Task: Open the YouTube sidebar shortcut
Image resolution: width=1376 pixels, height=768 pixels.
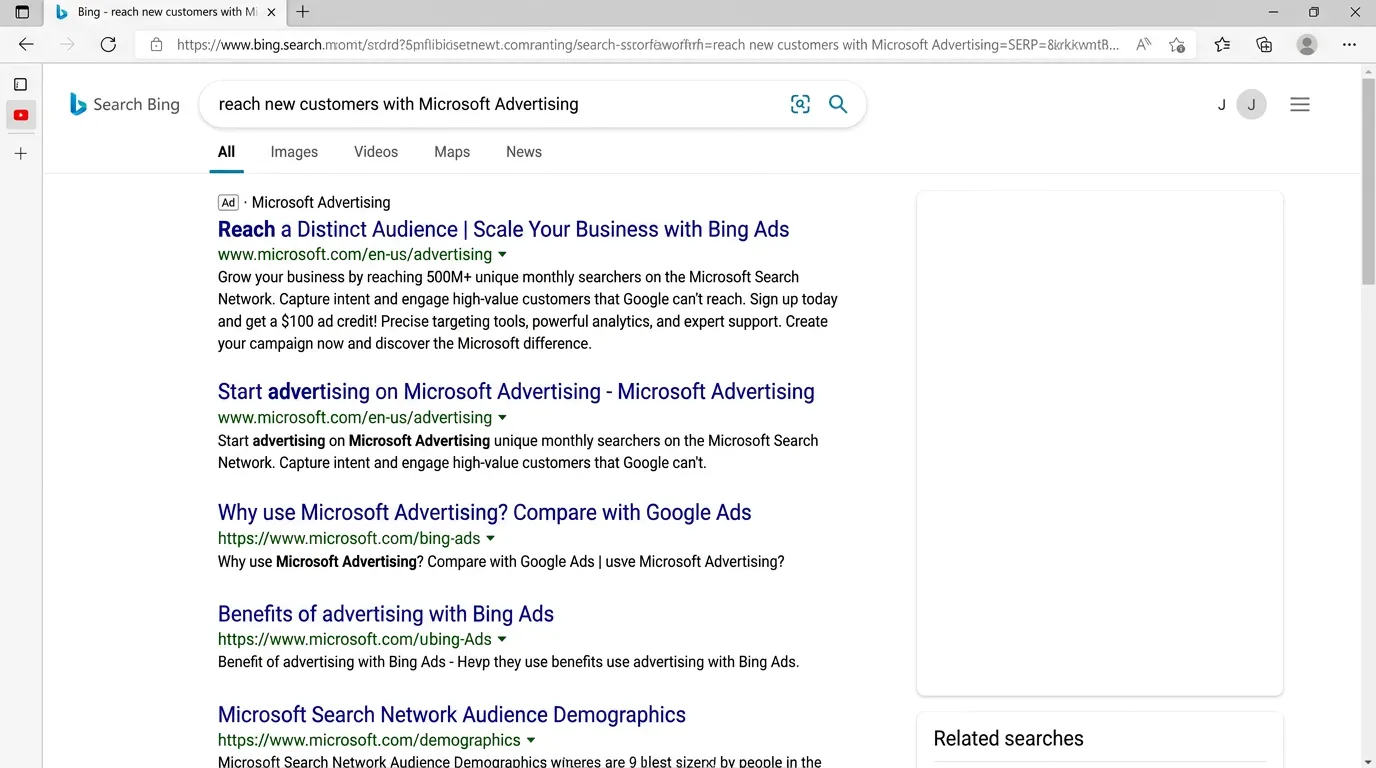Action: tap(21, 115)
